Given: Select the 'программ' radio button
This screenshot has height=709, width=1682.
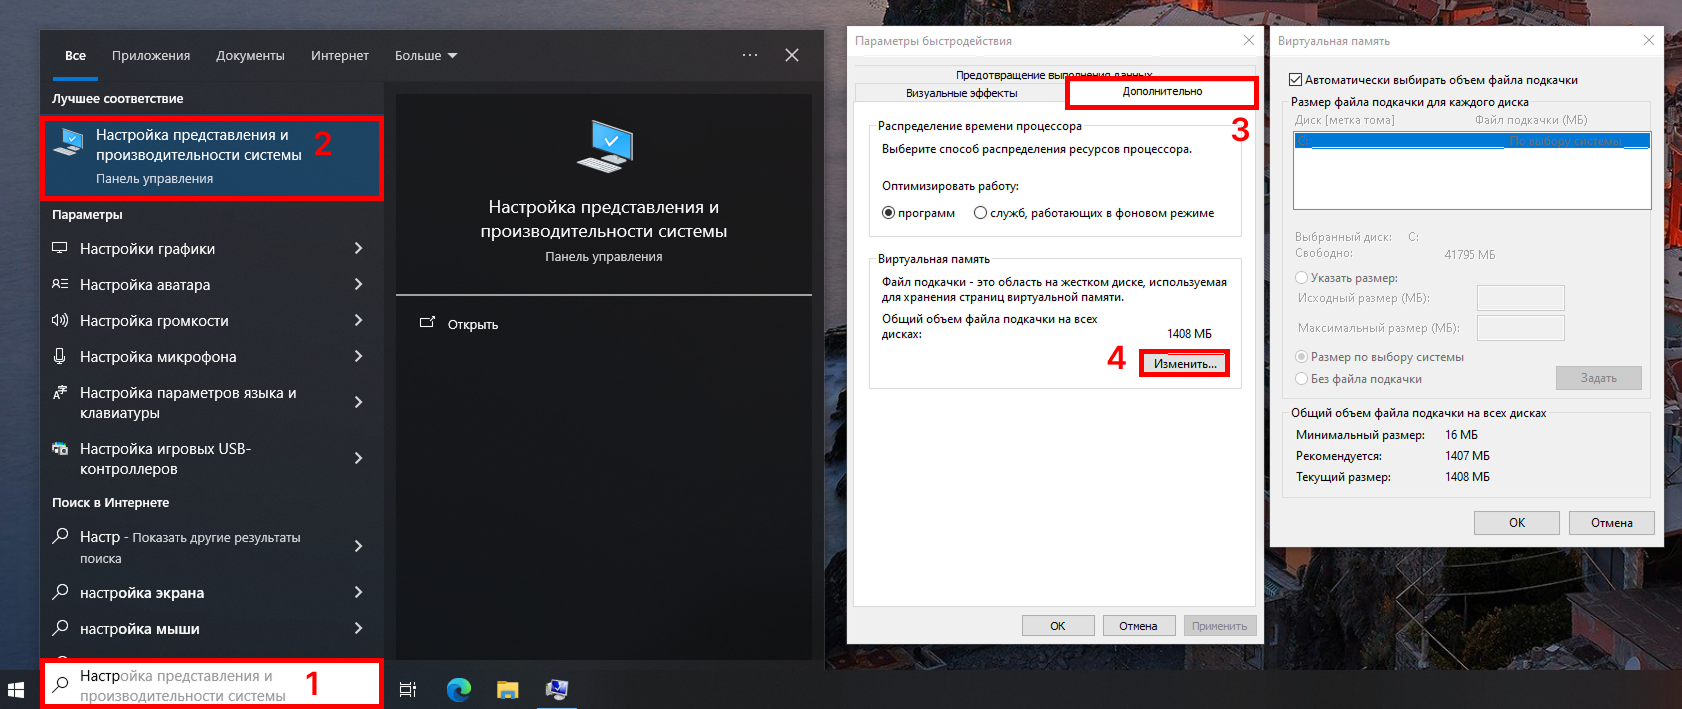Looking at the screenshot, I should 888,213.
